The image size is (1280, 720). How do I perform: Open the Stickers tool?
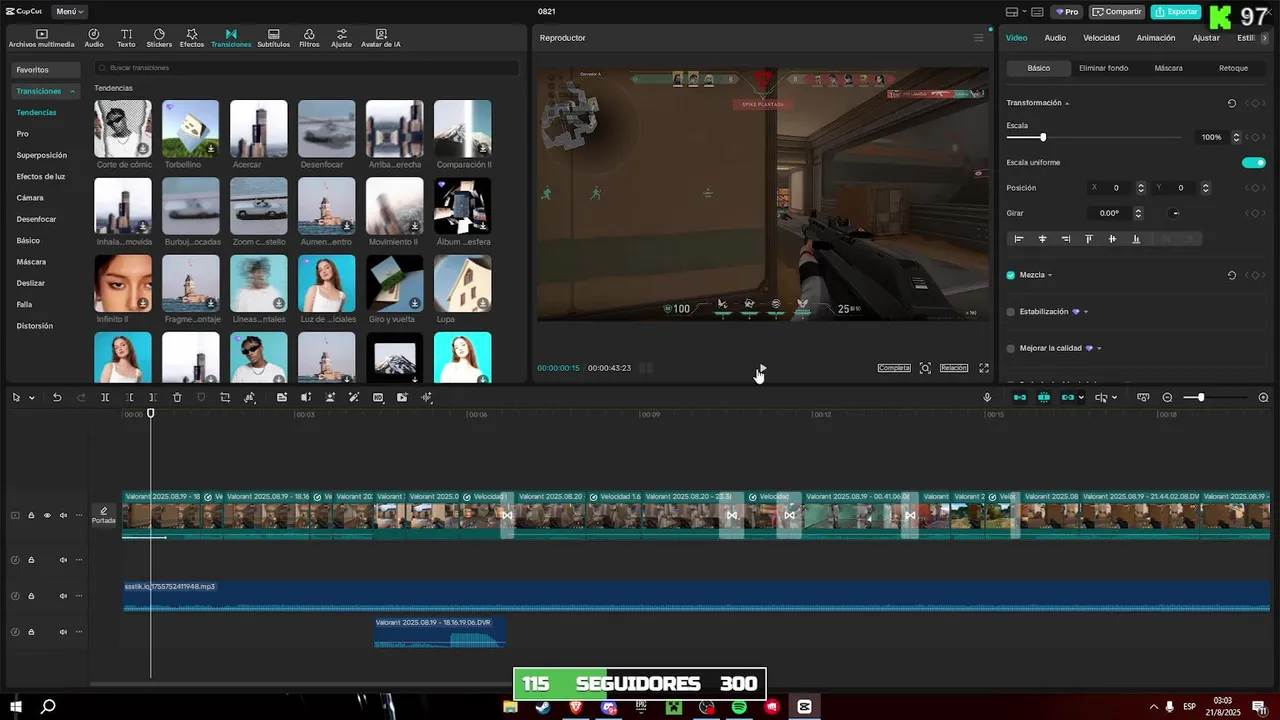tap(159, 38)
